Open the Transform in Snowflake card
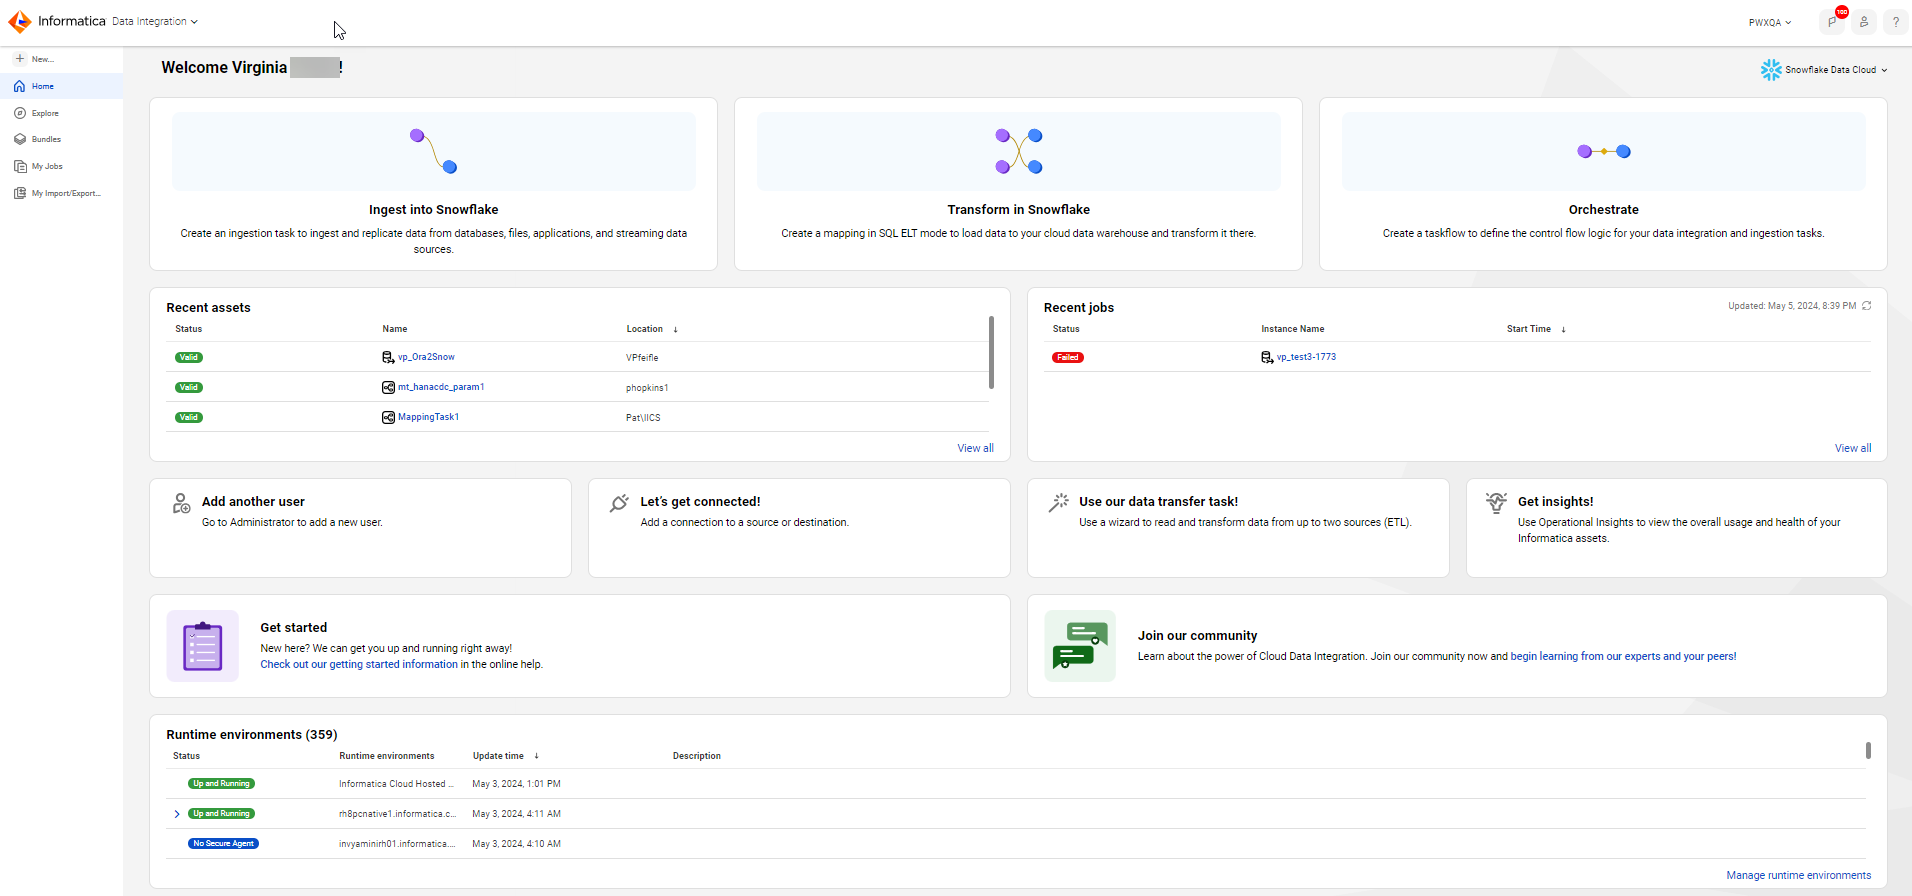The width and height of the screenshot is (1912, 896). click(x=1018, y=184)
